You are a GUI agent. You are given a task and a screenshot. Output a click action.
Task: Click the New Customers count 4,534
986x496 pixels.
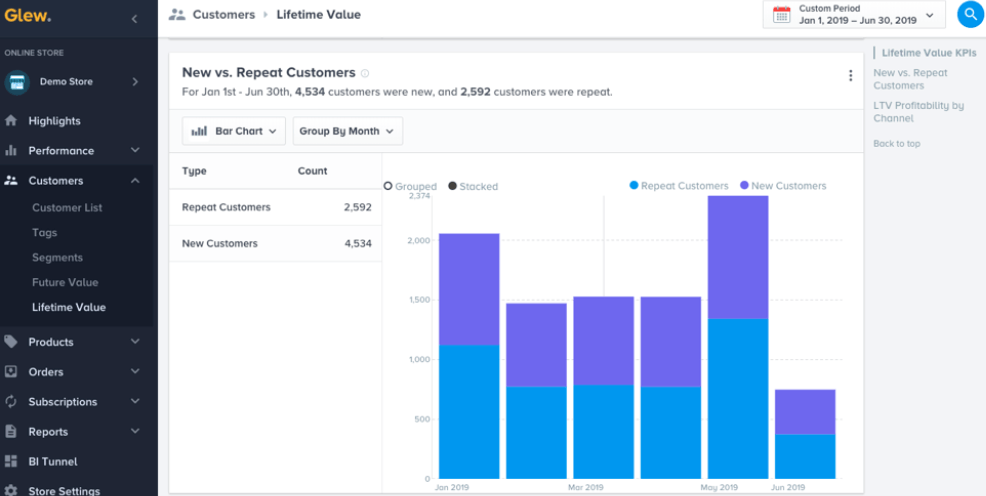[358, 243]
